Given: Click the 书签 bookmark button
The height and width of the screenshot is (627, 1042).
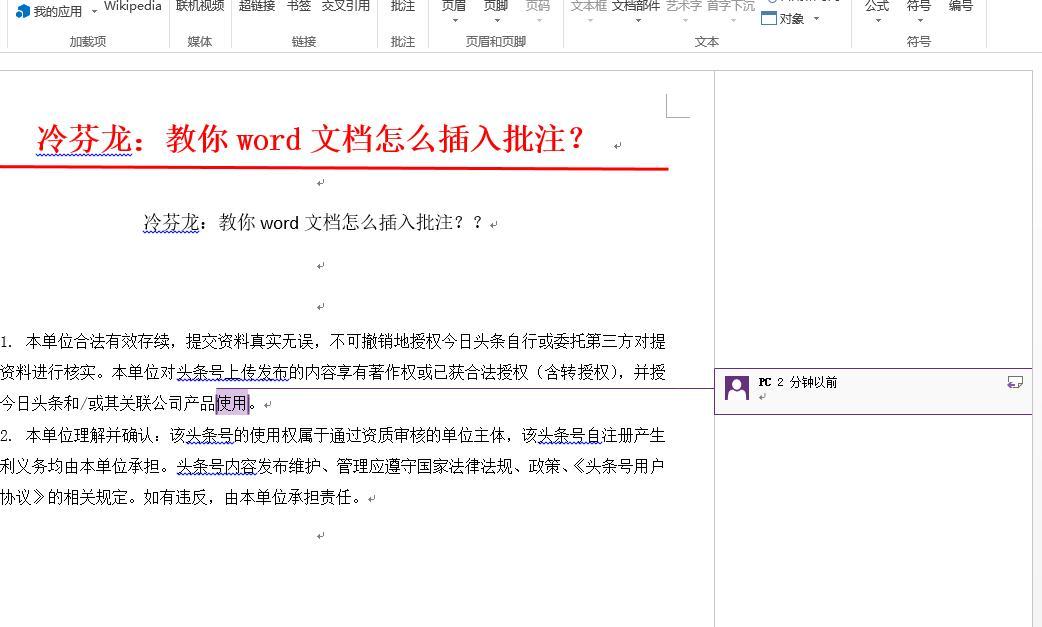Looking at the screenshot, I should 298,7.
